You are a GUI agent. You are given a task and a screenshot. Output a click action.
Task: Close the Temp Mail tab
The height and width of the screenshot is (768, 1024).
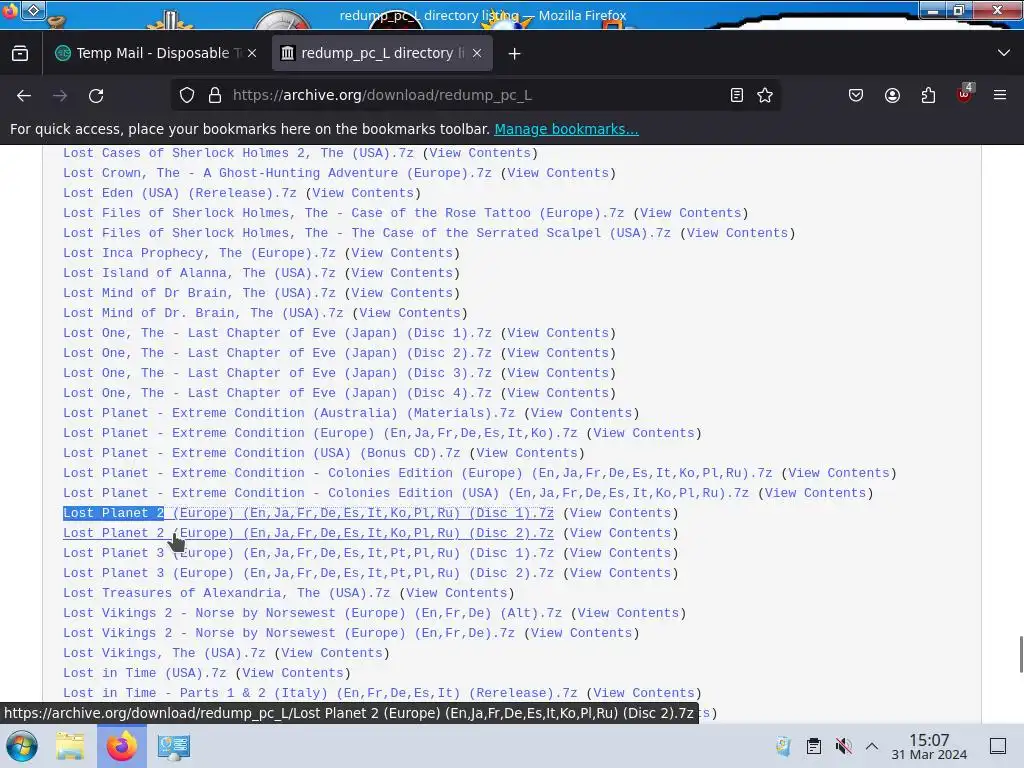coord(252,54)
